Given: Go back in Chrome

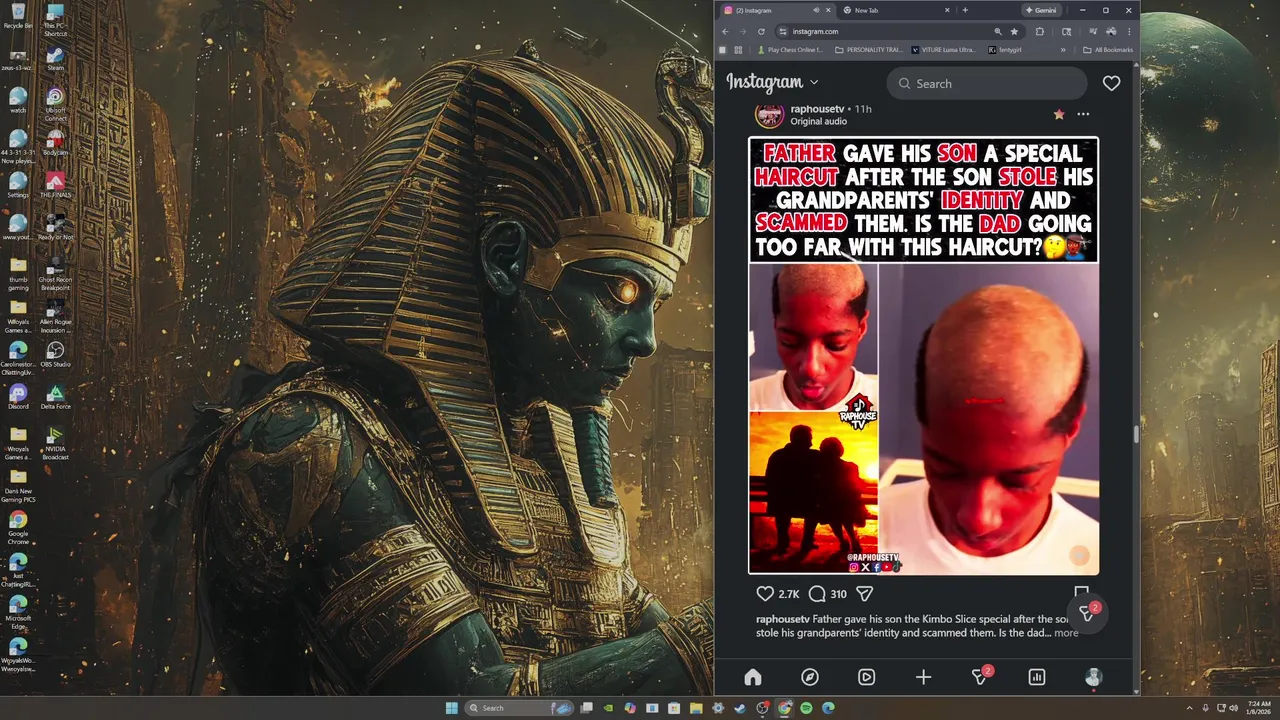Looking at the screenshot, I should pyautogui.click(x=725, y=31).
